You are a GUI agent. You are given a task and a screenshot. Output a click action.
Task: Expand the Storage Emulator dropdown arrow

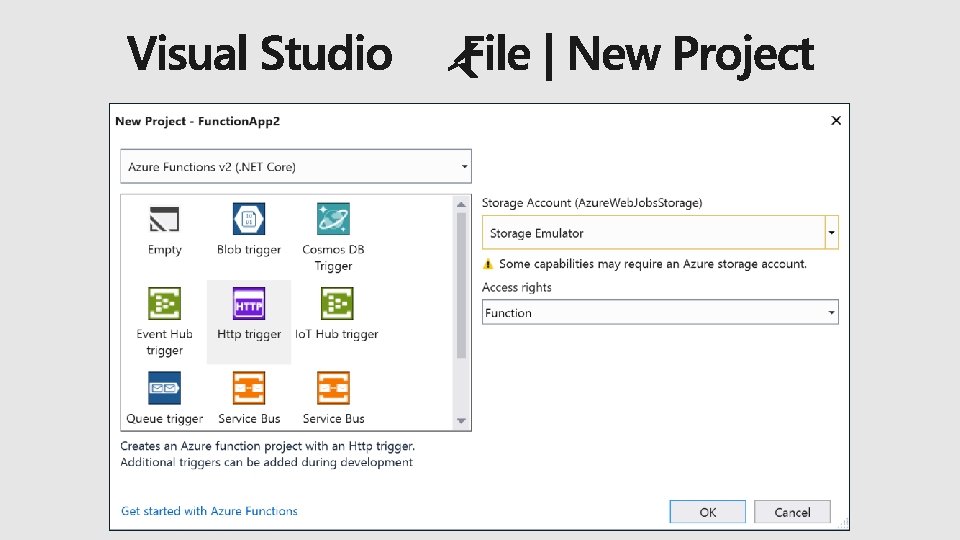(831, 233)
